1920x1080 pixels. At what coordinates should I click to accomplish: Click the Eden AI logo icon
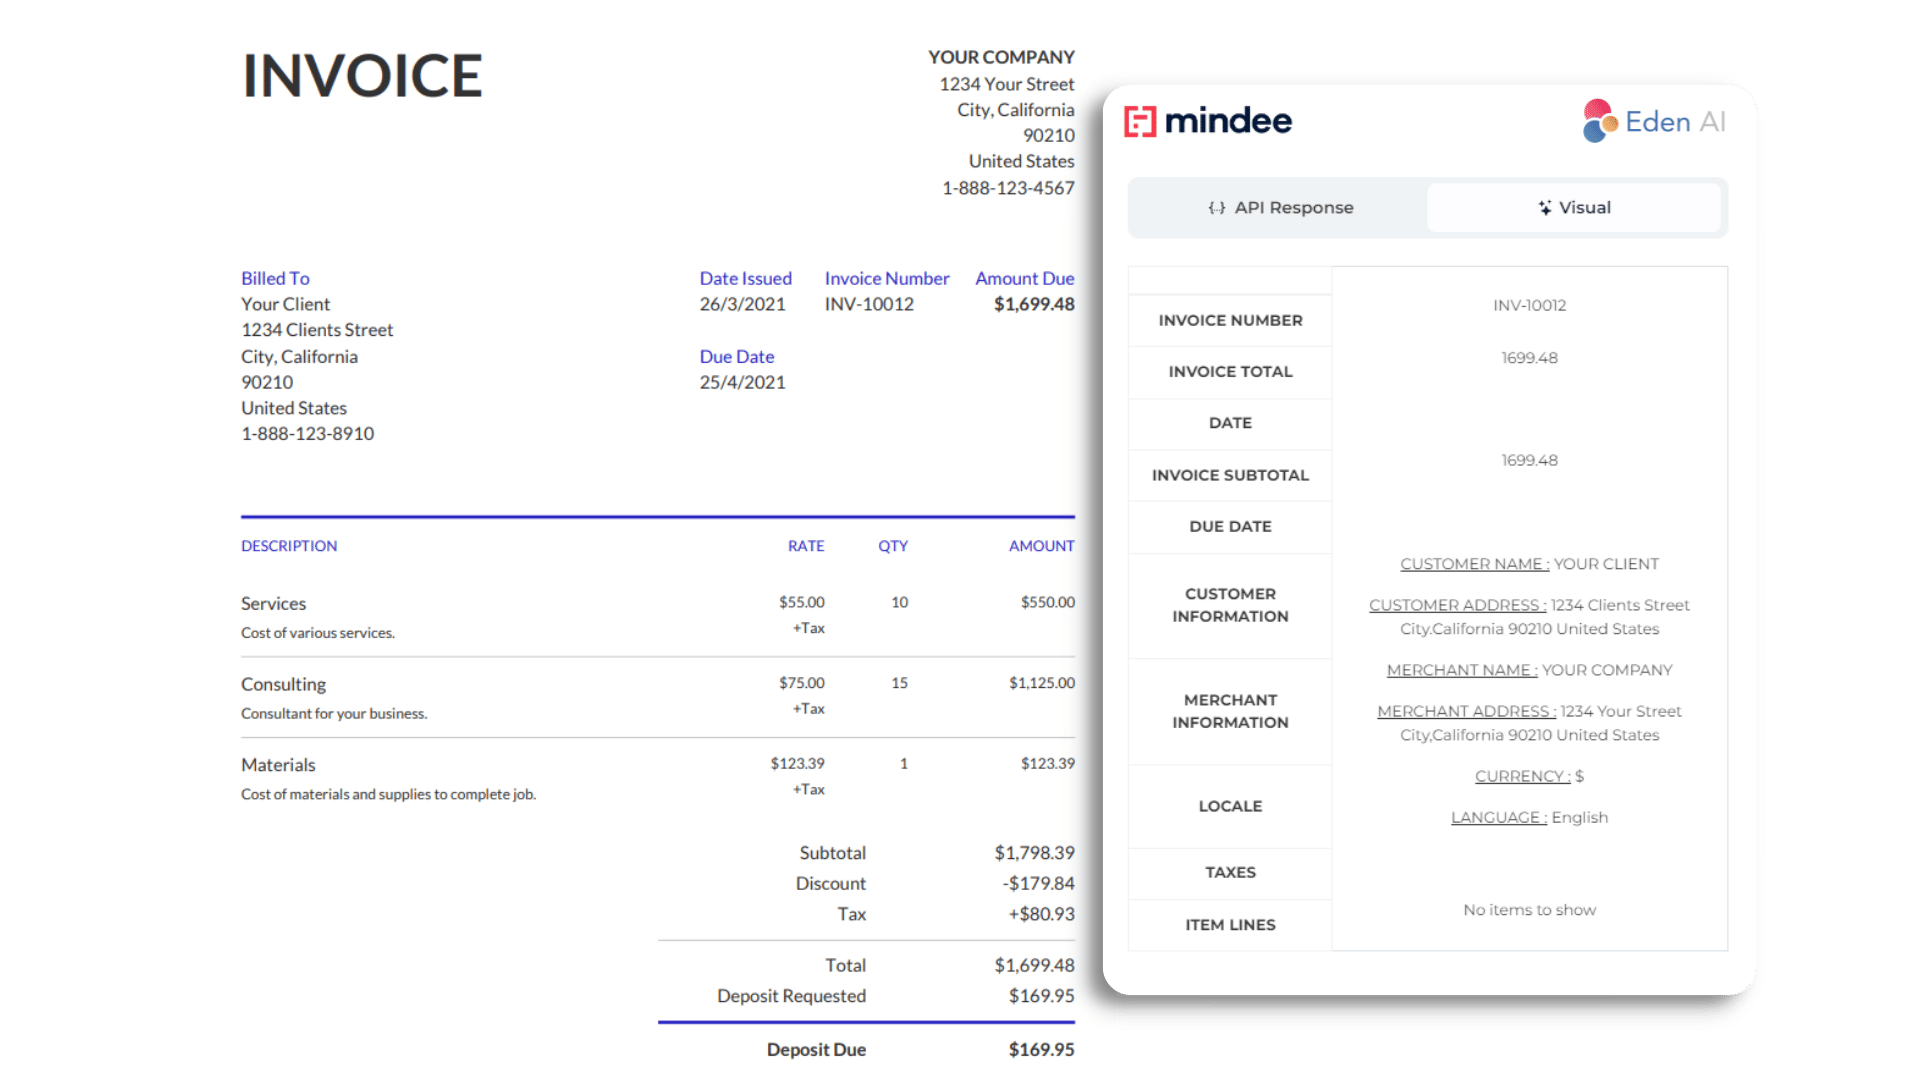coord(1600,121)
